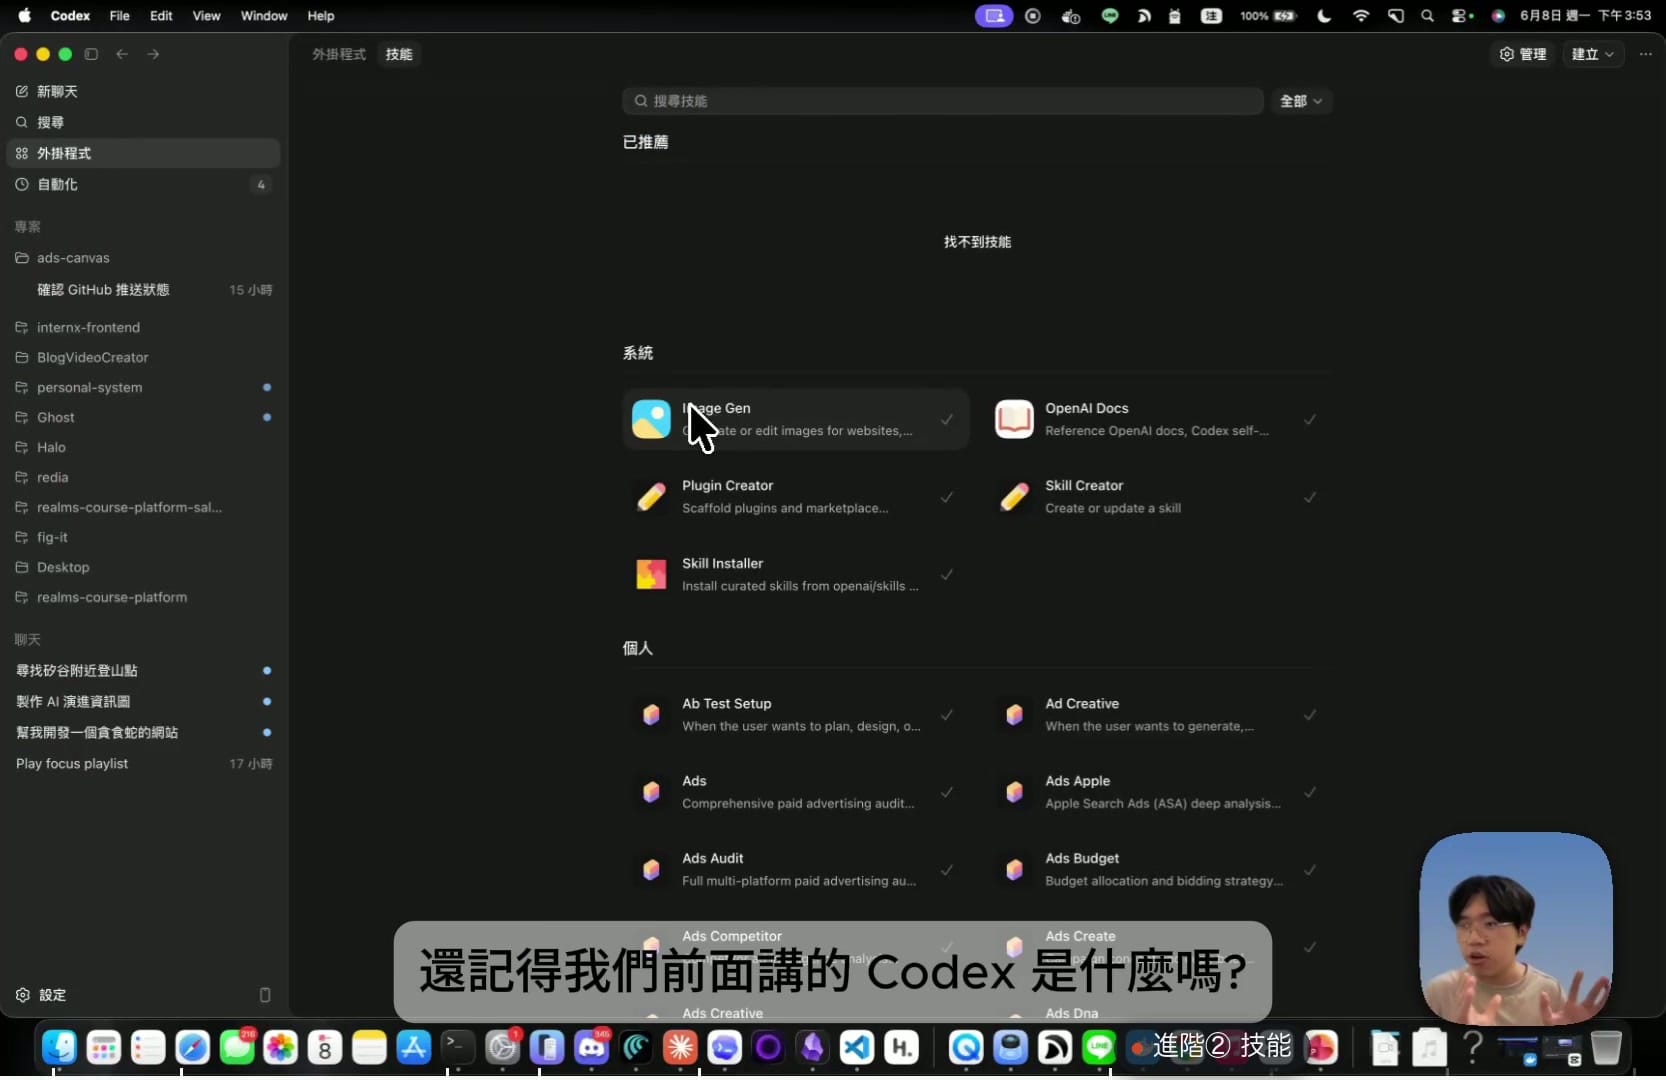Open the redia project
This screenshot has height=1080, width=1666.
tap(143, 477)
